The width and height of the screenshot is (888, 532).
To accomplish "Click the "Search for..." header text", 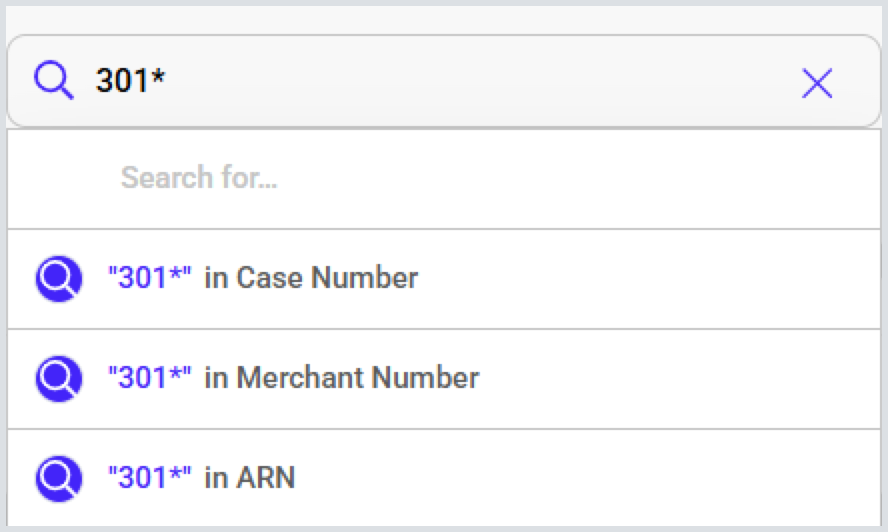I will [199, 178].
